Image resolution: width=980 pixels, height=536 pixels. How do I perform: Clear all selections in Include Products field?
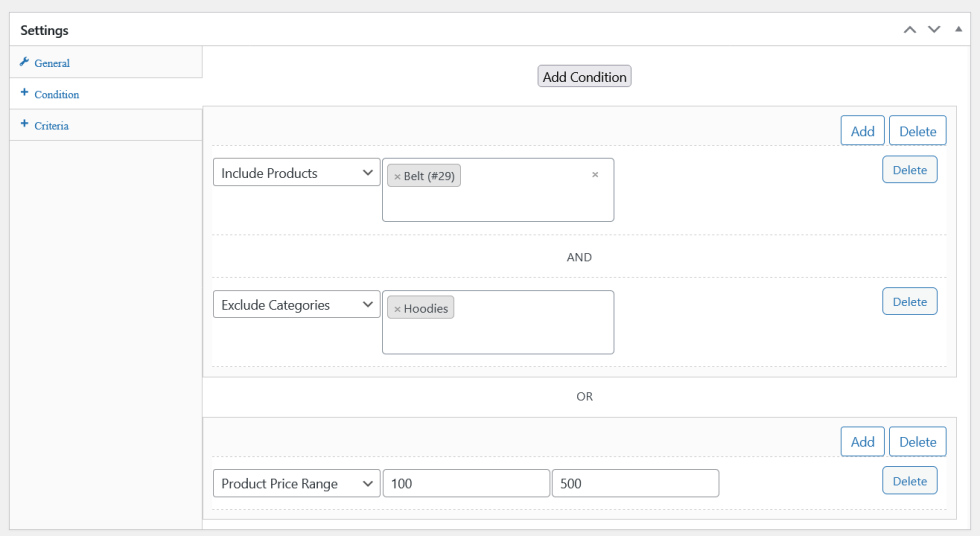595,175
